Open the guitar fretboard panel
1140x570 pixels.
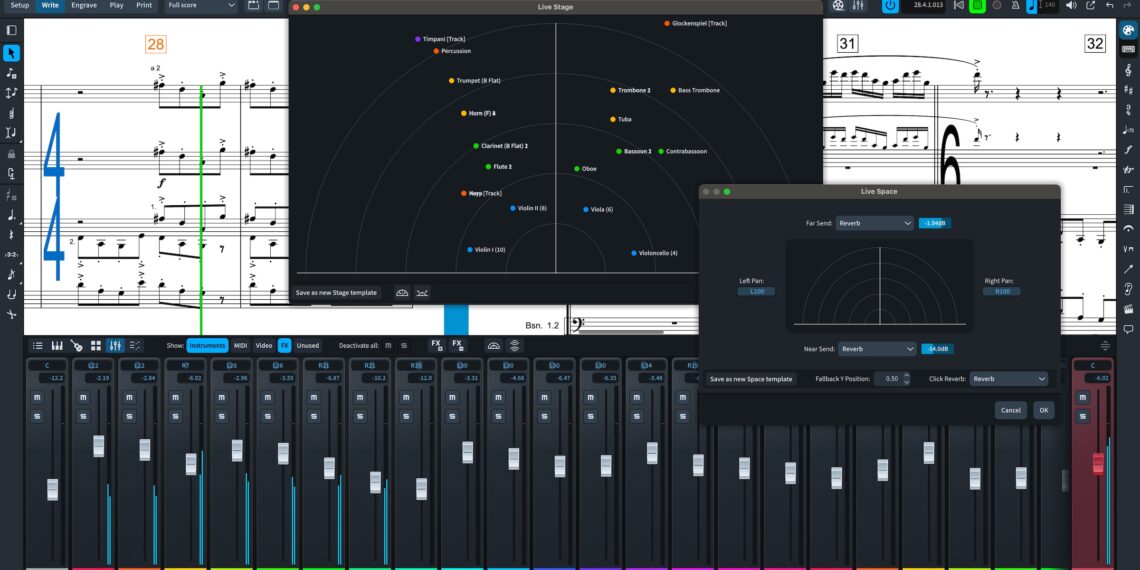76,345
